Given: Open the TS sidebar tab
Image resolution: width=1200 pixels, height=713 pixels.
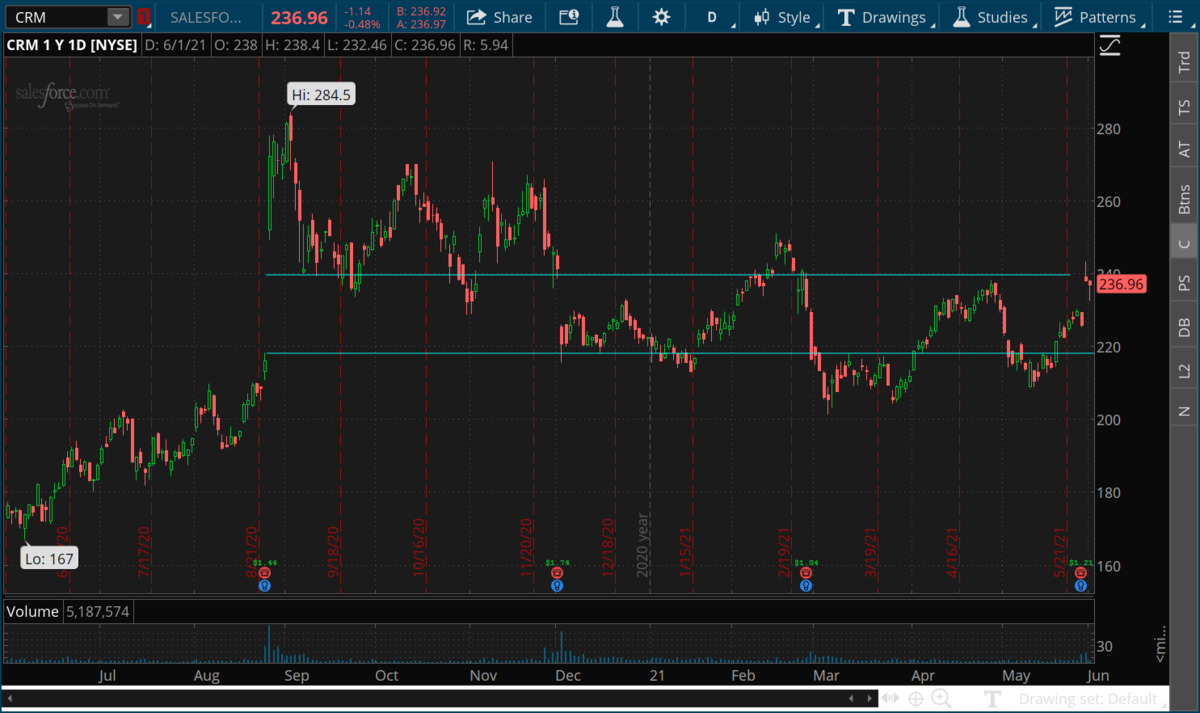Looking at the screenshot, I should pyautogui.click(x=1184, y=107).
